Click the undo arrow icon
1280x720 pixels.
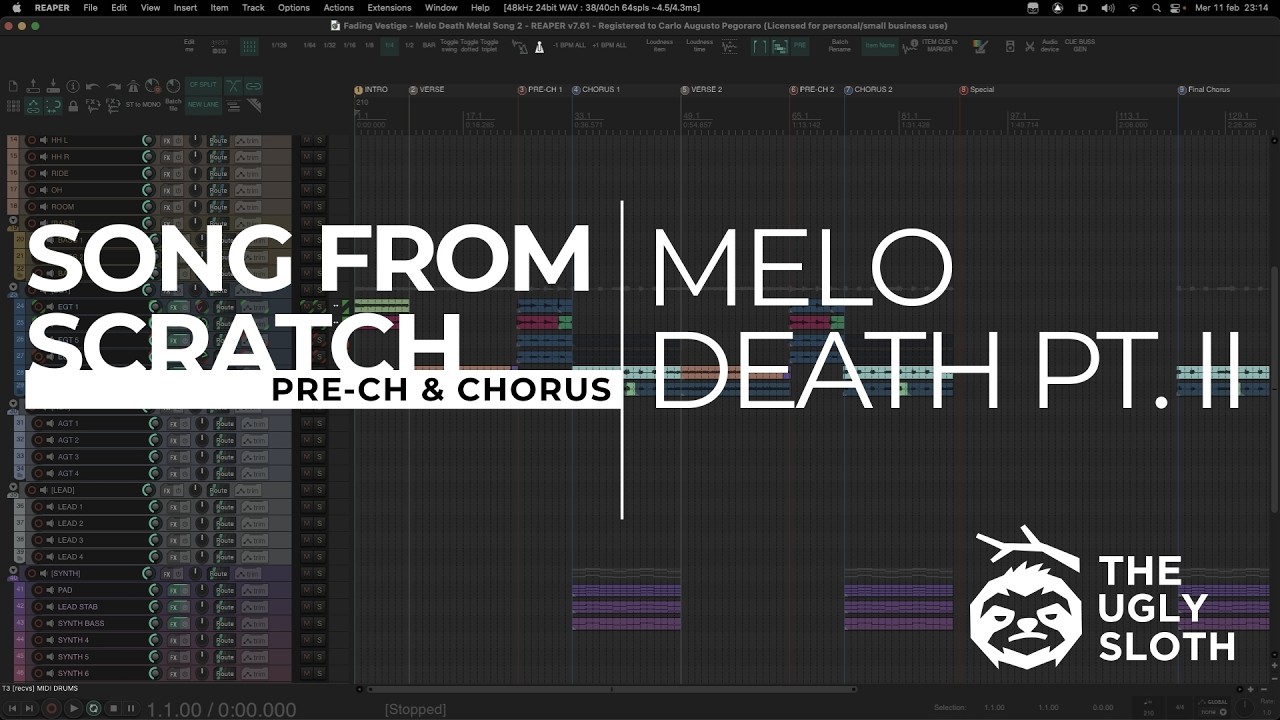pyautogui.click(x=93, y=87)
